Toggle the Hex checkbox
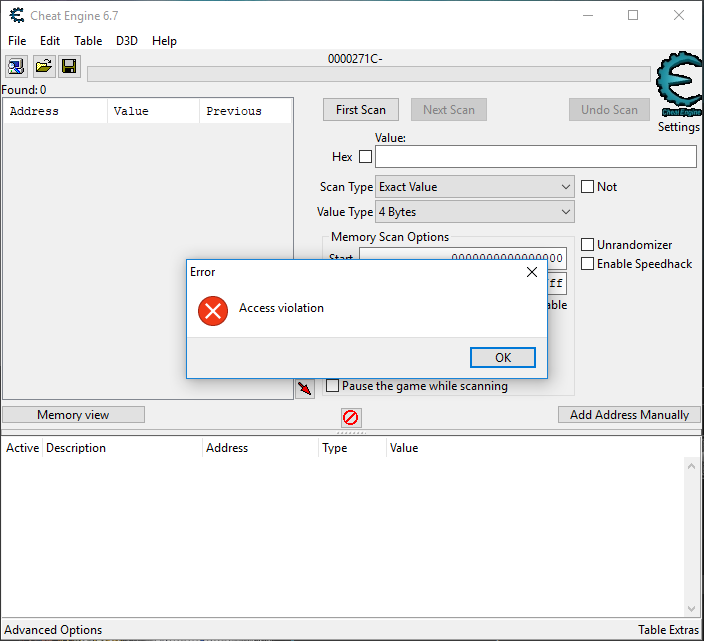This screenshot has width=704, height=641. [365, 157]
